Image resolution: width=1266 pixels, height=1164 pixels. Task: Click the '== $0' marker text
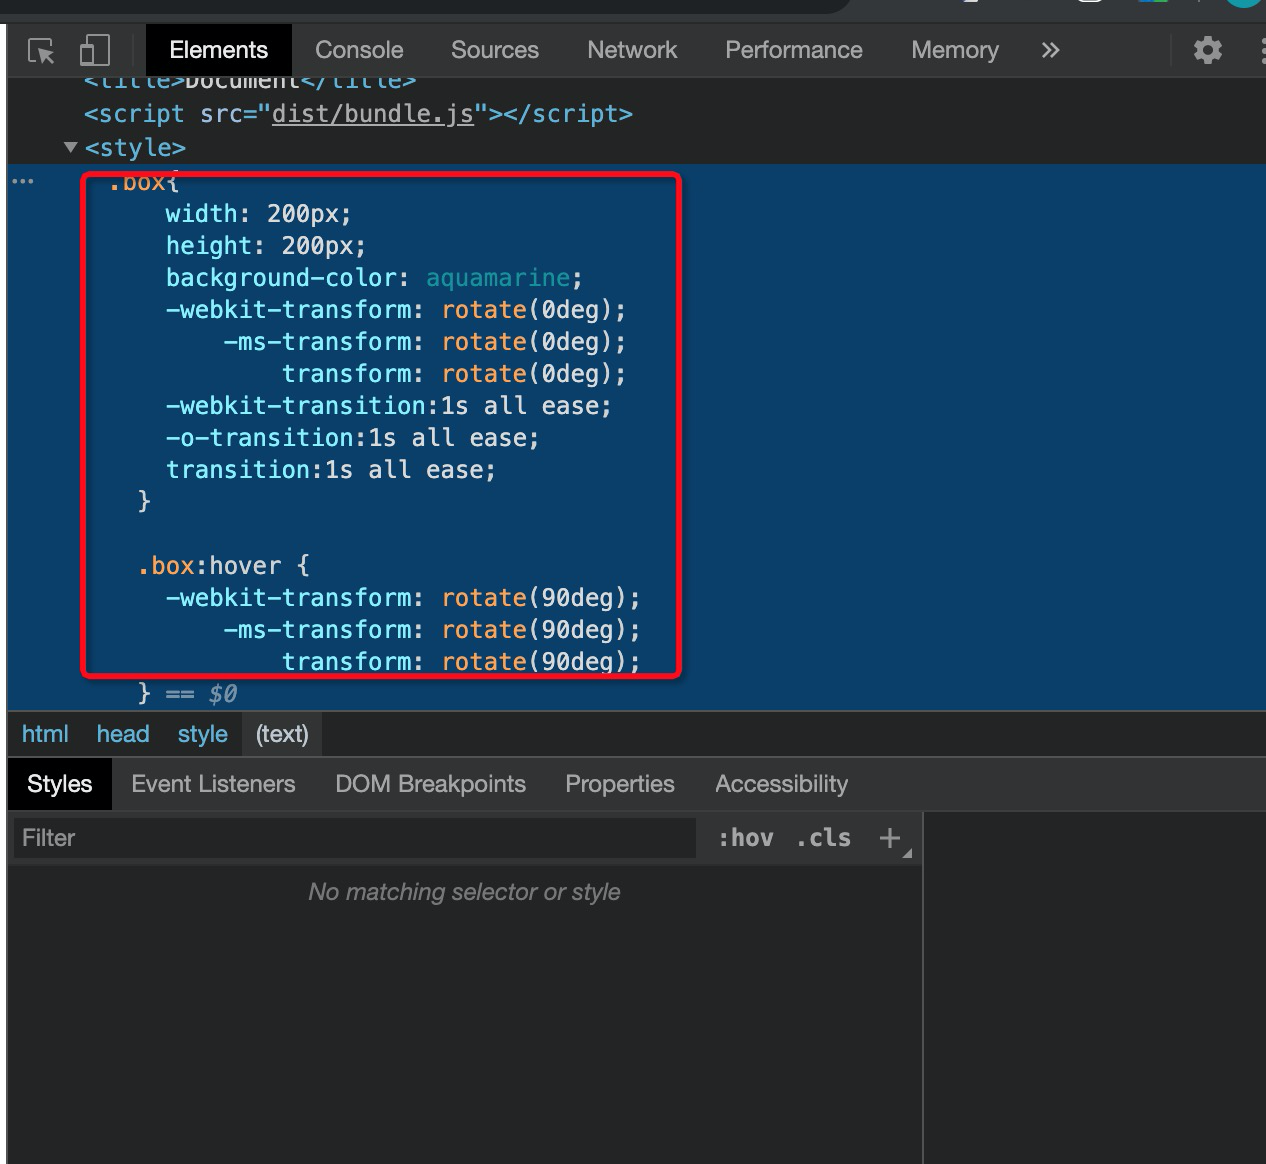pos(202,693)
